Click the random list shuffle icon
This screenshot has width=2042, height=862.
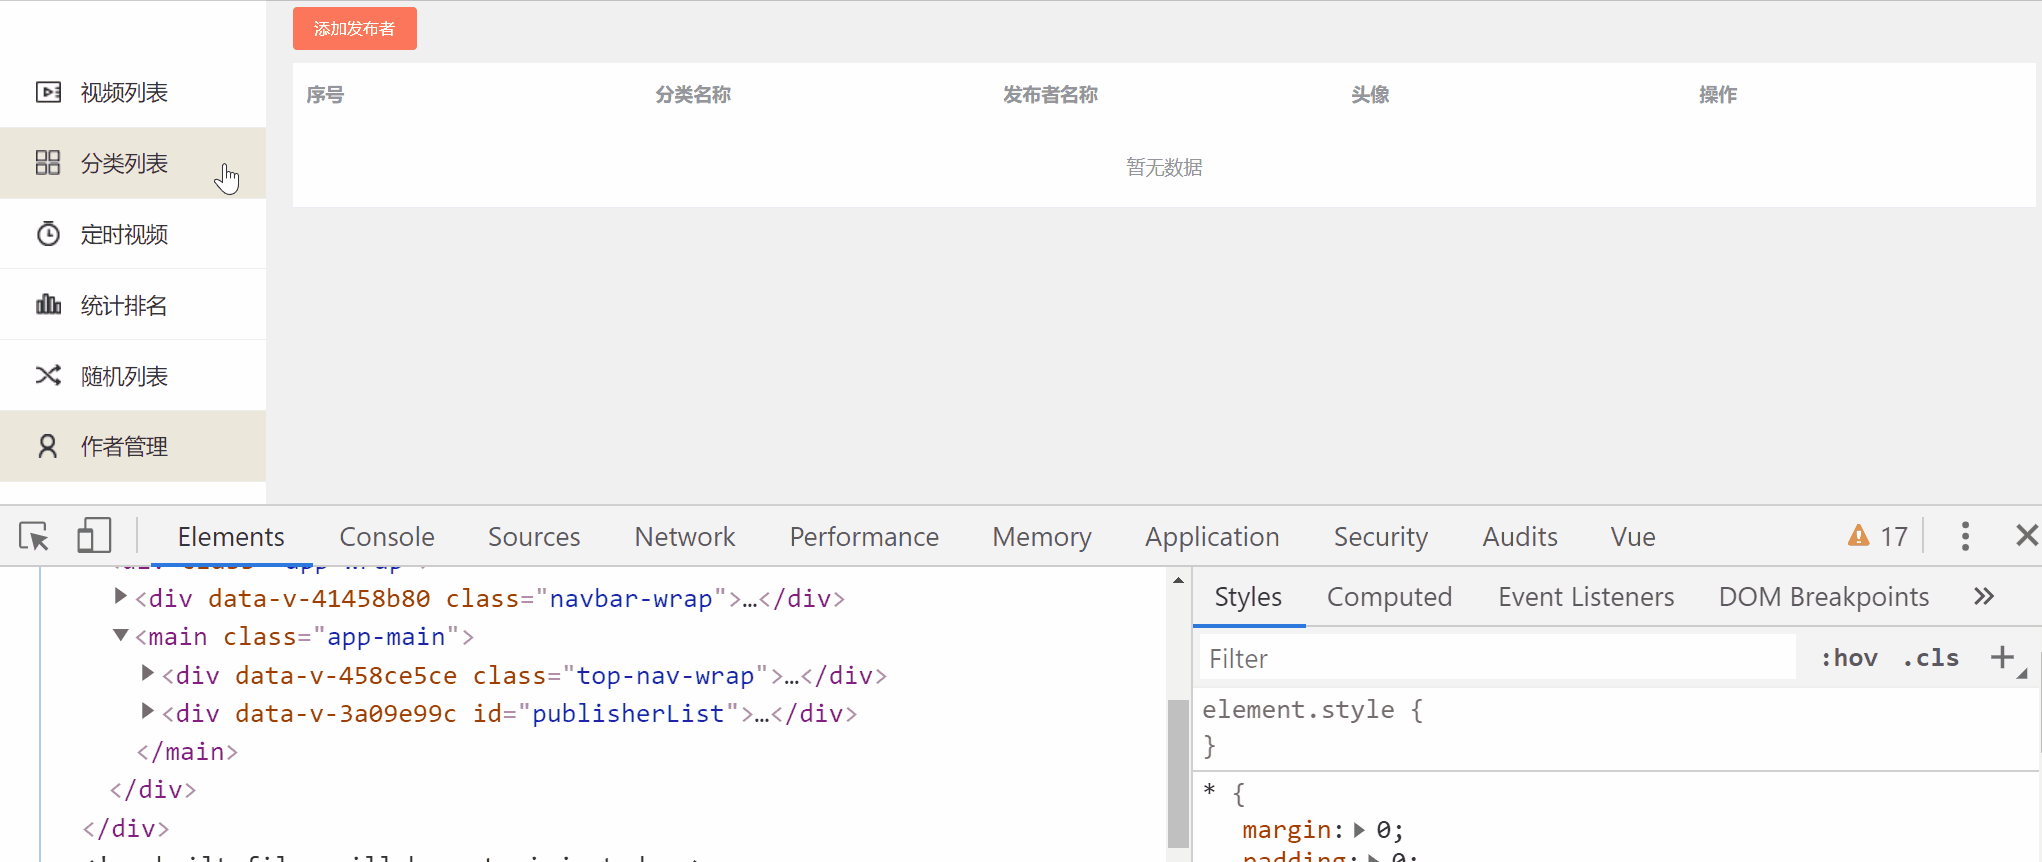pyautogui.click(x=48, y=376)
